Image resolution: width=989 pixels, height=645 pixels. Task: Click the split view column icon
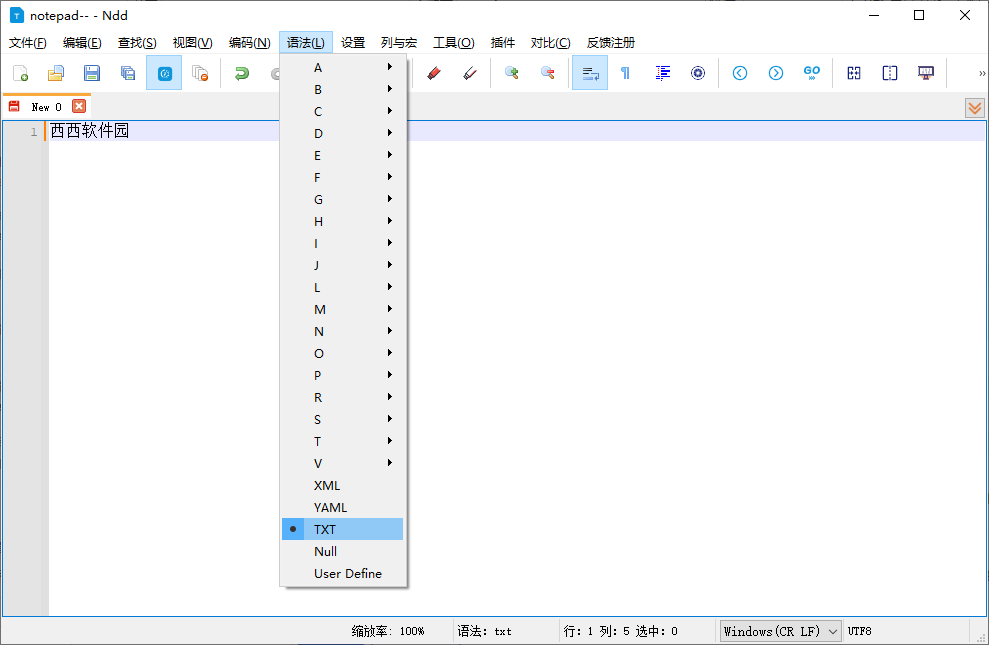890,73
